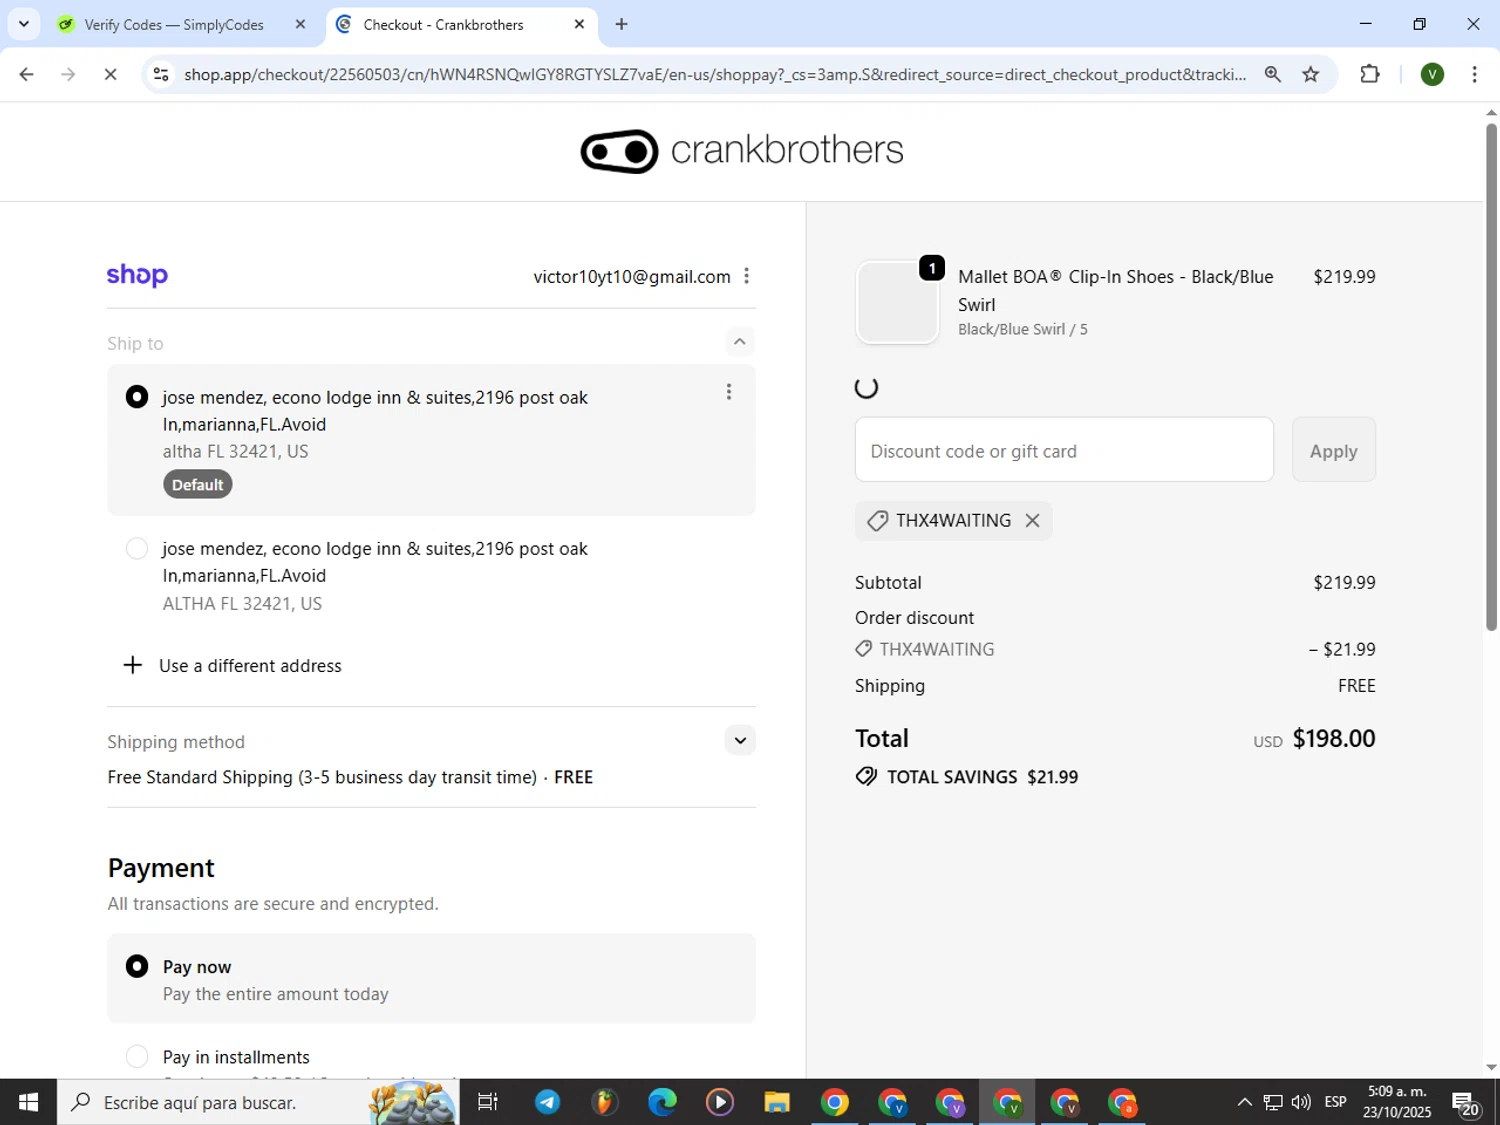This screenshot has width=1500, height=1125.
Task: Close the Verify Codes SimplyCodes tab
Action: [299, 24]
